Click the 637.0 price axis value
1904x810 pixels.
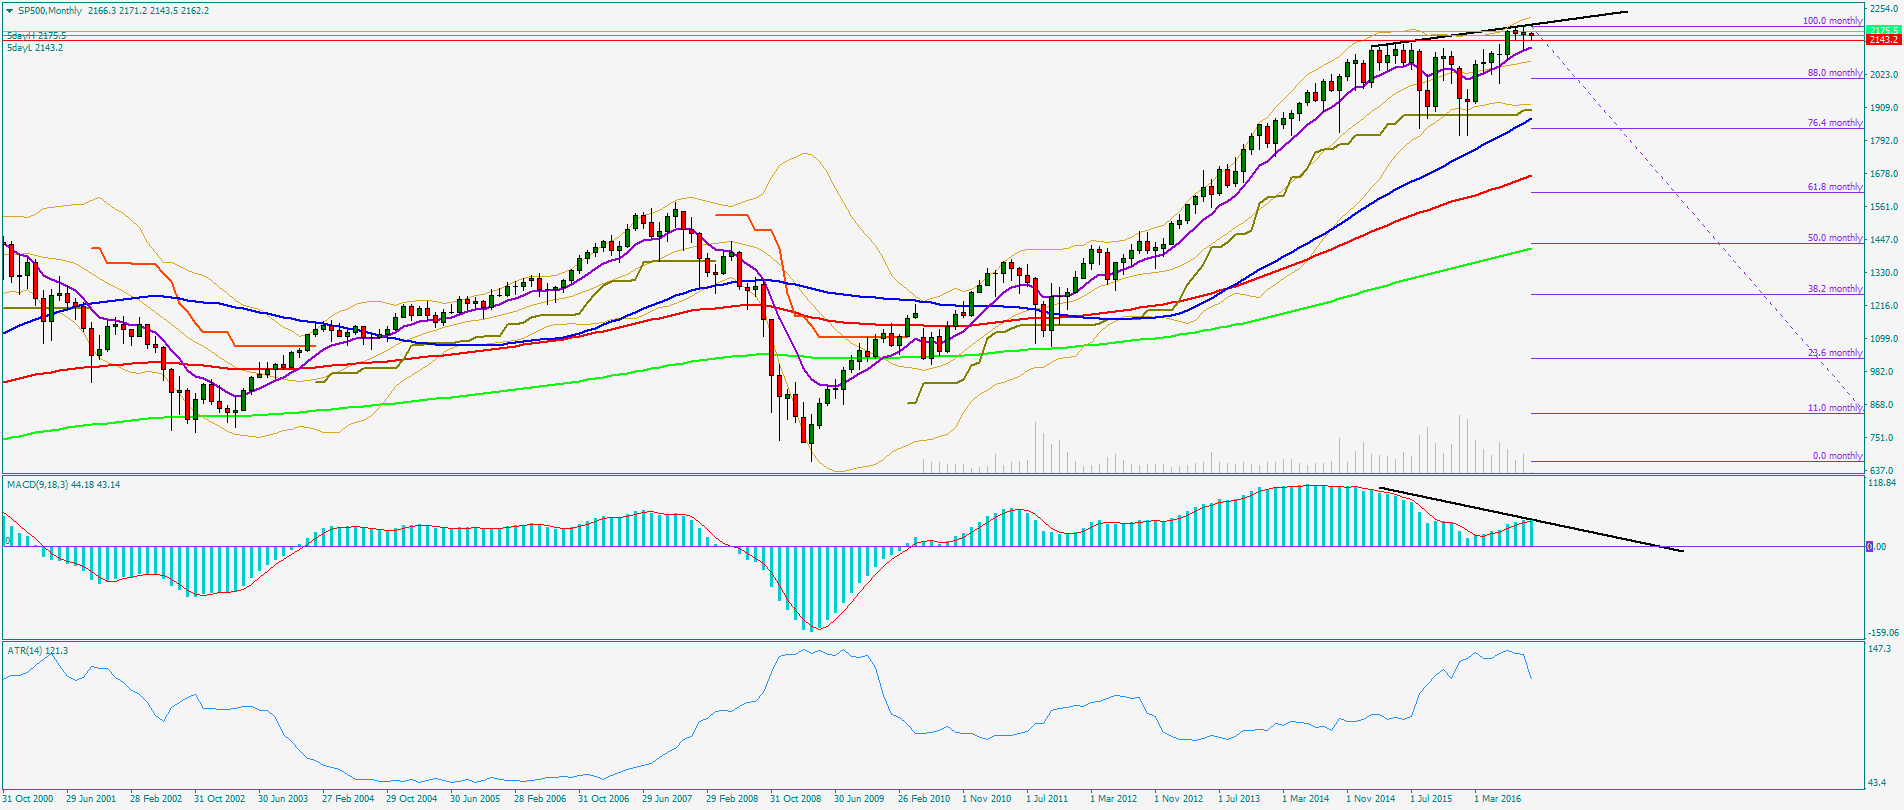(x=1882, y=471)
